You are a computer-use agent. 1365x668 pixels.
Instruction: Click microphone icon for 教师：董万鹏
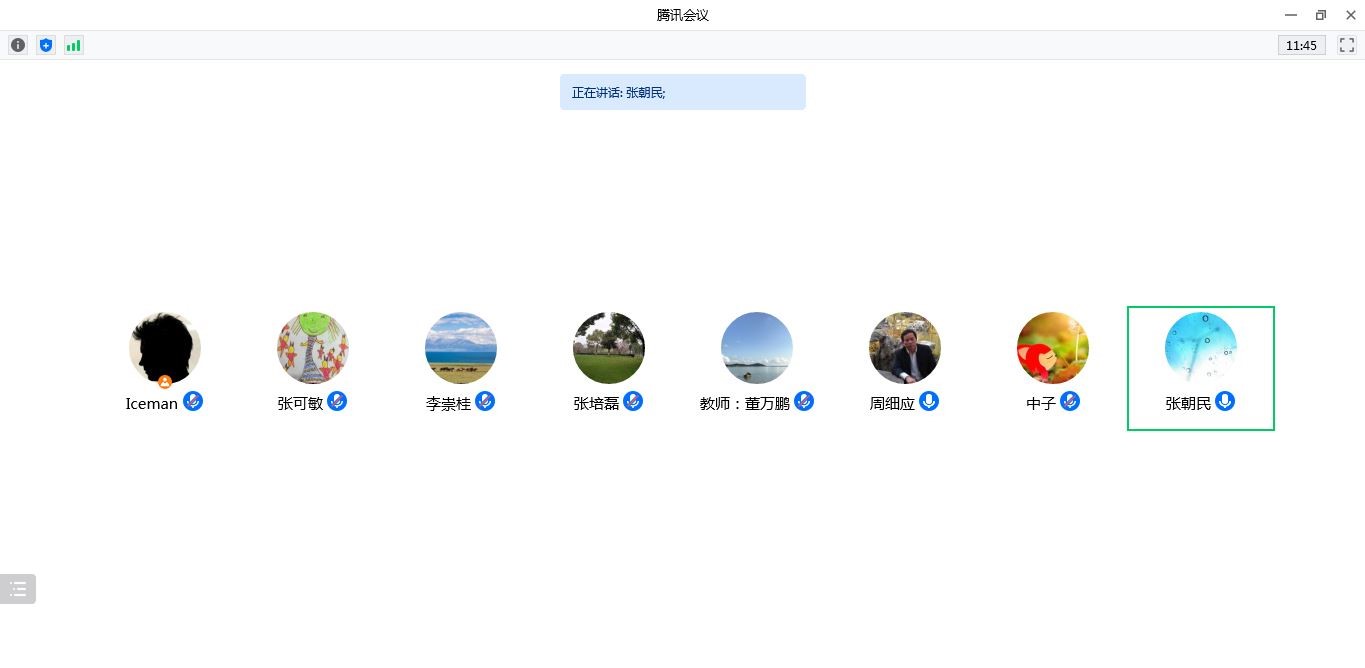[x=804, y=402]
